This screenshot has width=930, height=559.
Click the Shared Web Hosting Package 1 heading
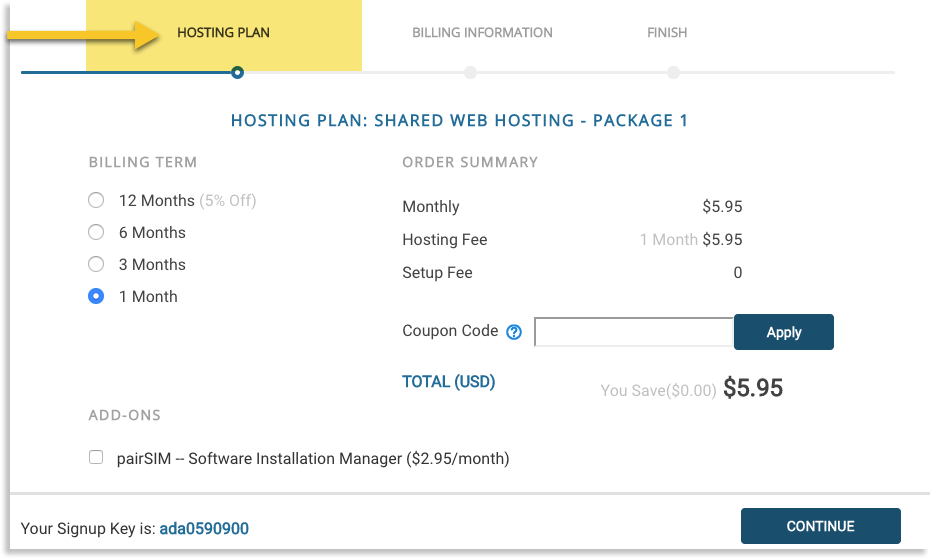459,120
